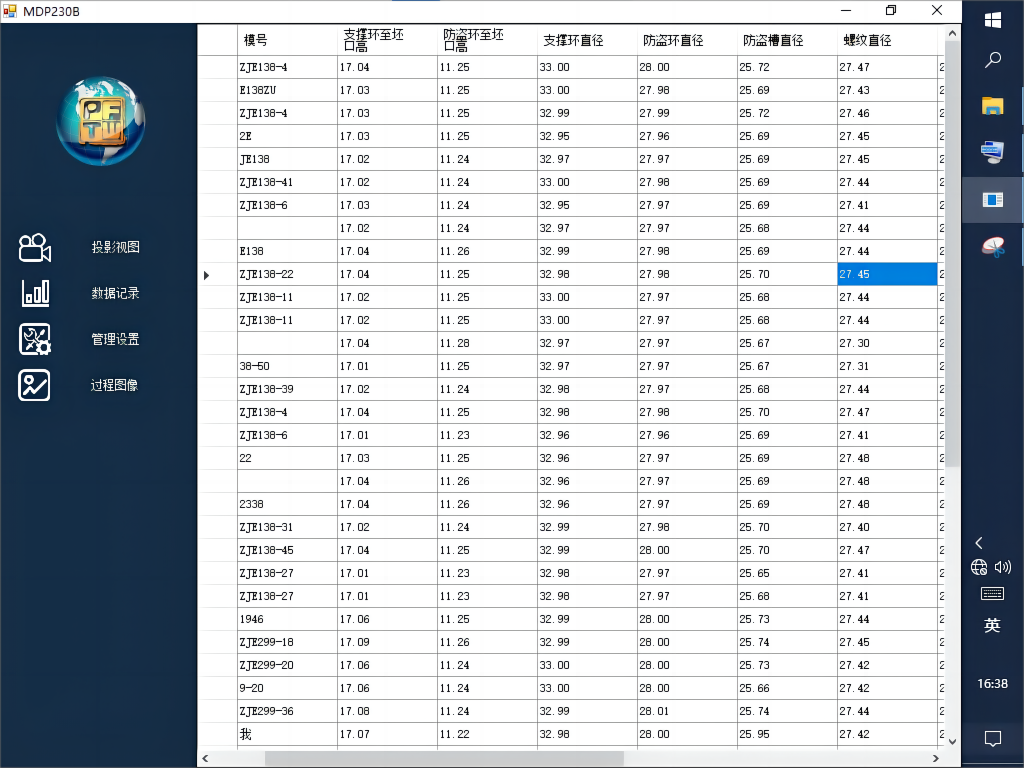Click horizontal scrollbar right arrow
The width and height of the screenshot is (1024, 768).
pos(936,758)
